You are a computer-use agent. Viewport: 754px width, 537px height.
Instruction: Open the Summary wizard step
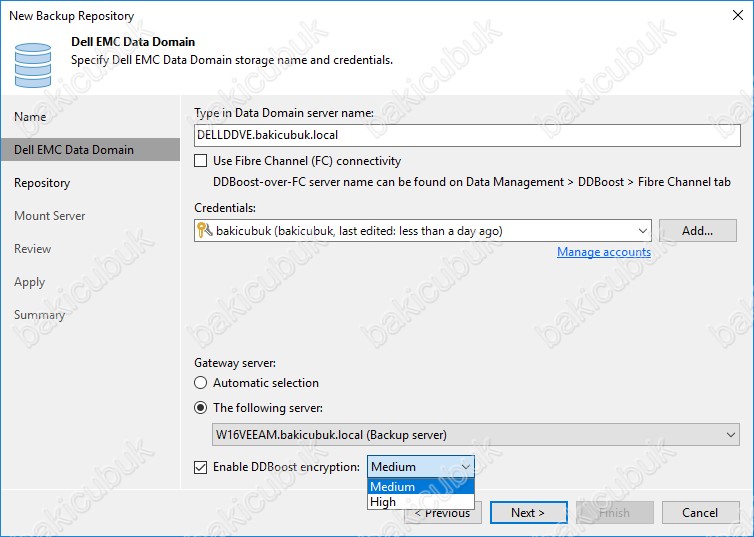click(39, 315)
